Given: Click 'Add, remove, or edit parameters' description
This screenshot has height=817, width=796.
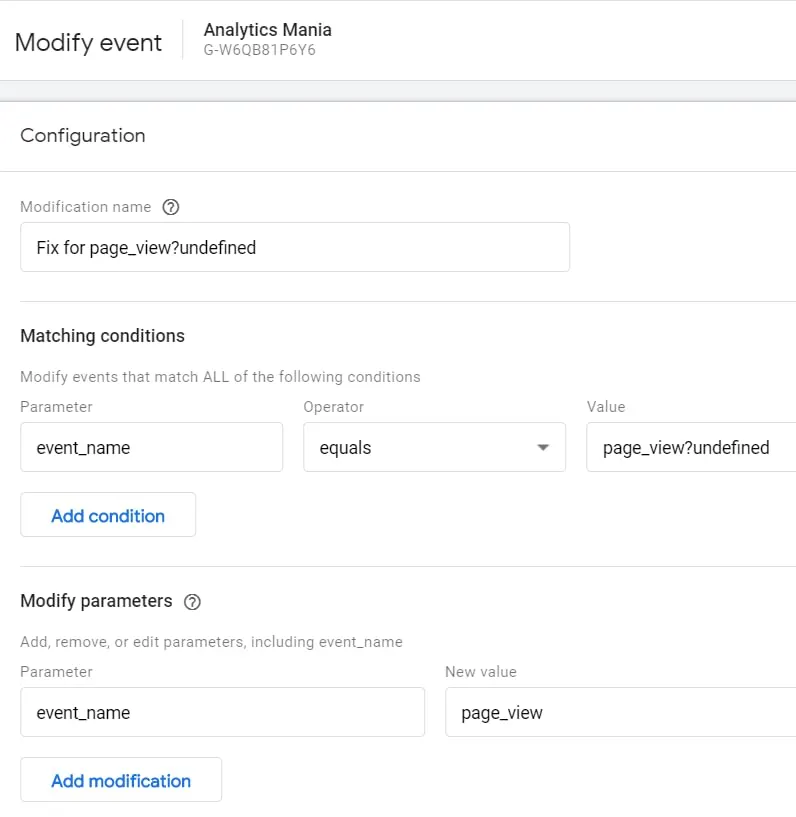Looking at the screenshot, I should (212, 642).
